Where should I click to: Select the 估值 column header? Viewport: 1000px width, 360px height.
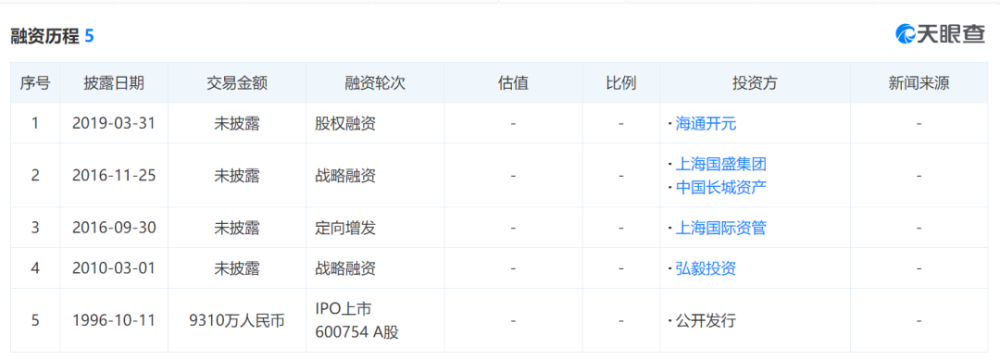pyautogui.click(x=513, y=83)
